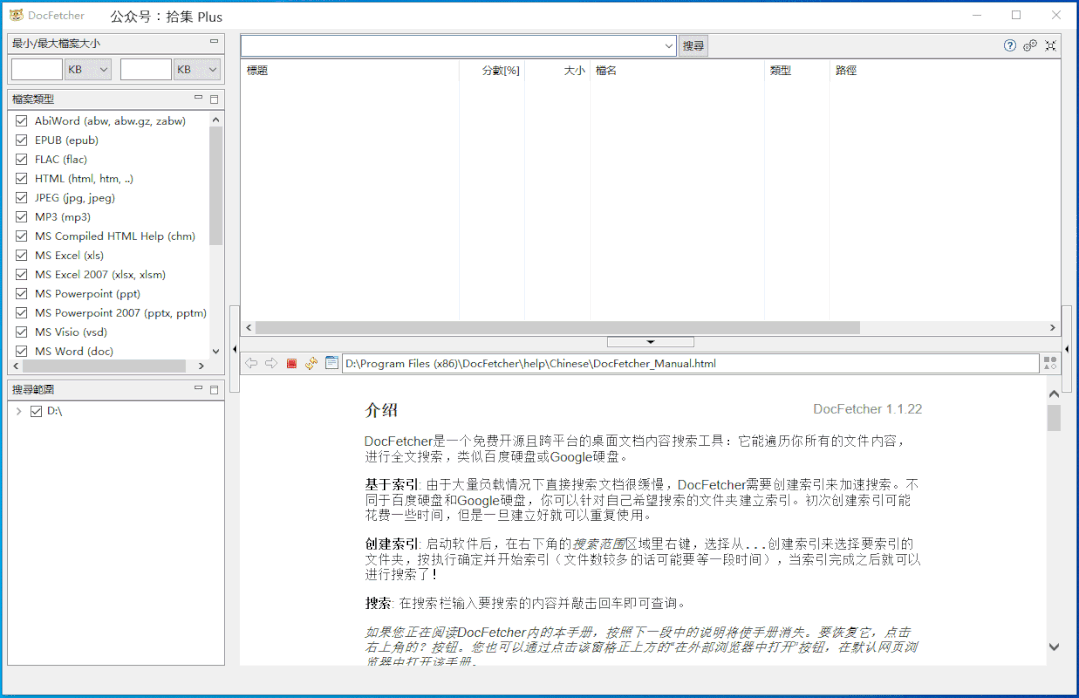Click the preview forward arrow icon
The image size is (1079, 698).
pyautogui.click(x=270, y=363)
